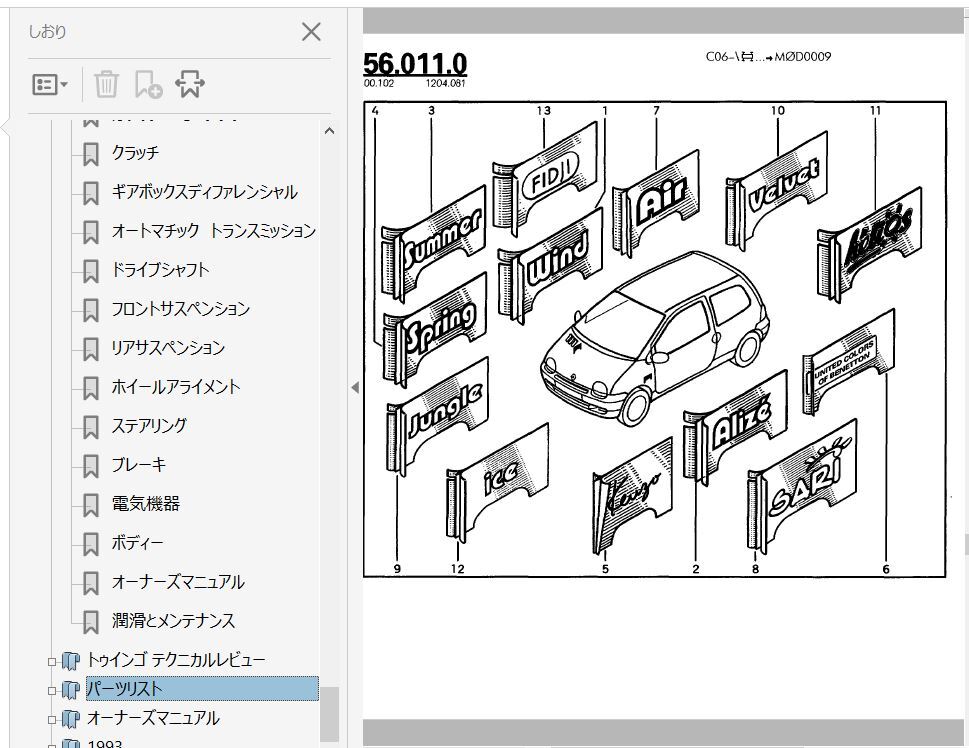Select the クラッチ bookmark
Viewport: 969px width, 748px height.
[135, 153]
